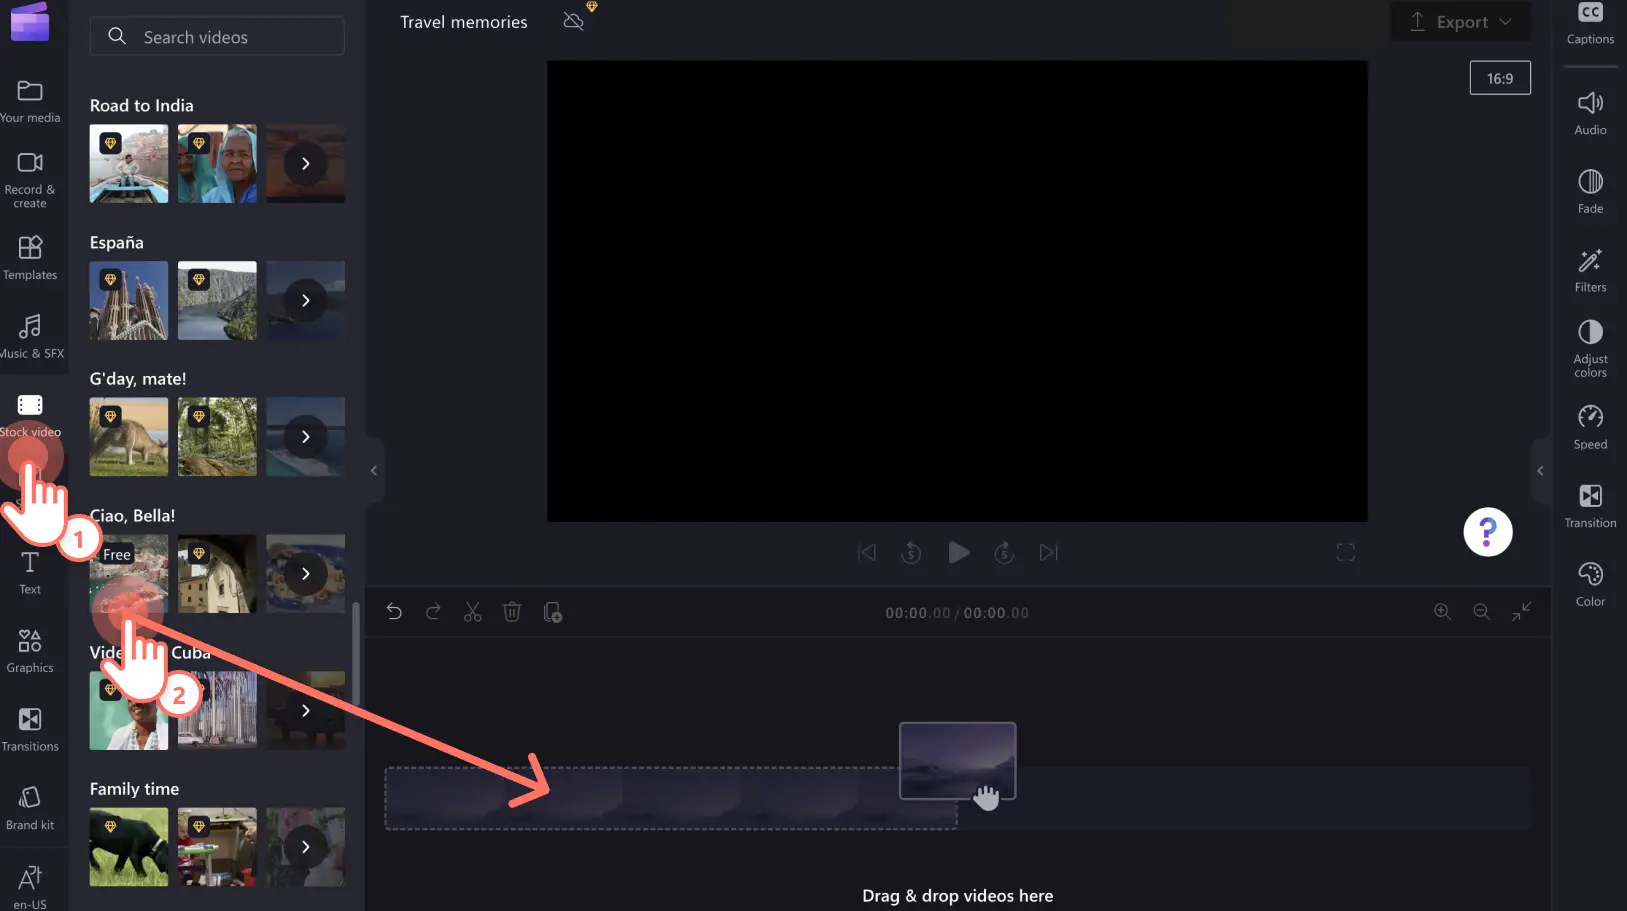Zoom out on the timeline
Screen dimensions: 1627x911
coord(1481,611)
